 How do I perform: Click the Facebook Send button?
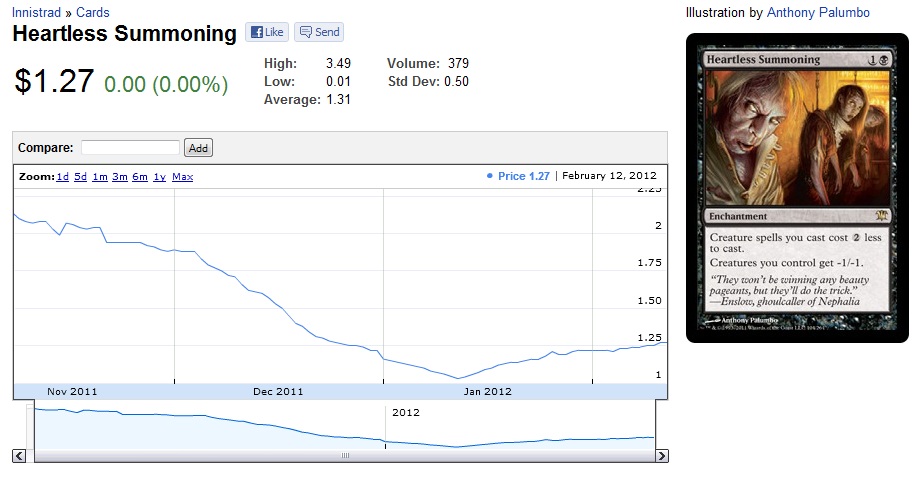tap(319, 32)
